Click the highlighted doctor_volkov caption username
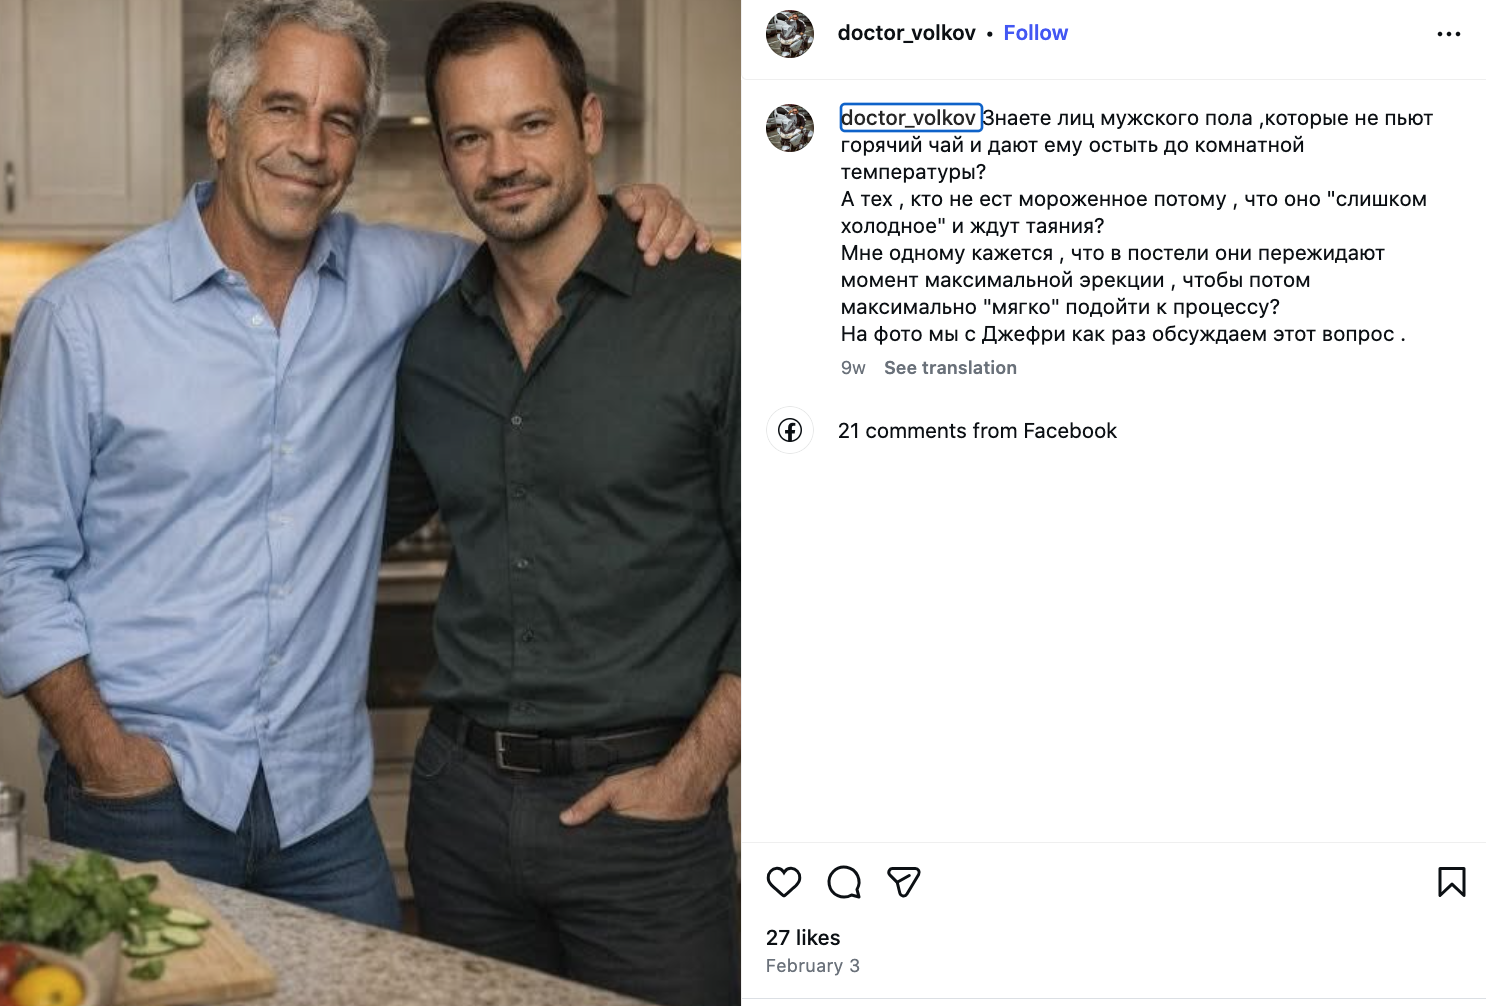Image resolution: width=1486 pixels, height=1006 pixels. pyautogui.click(x=909, y=118)
